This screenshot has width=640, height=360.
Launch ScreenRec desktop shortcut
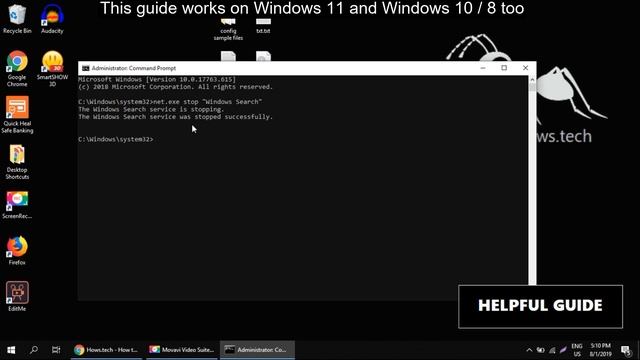tap(17, 205)
